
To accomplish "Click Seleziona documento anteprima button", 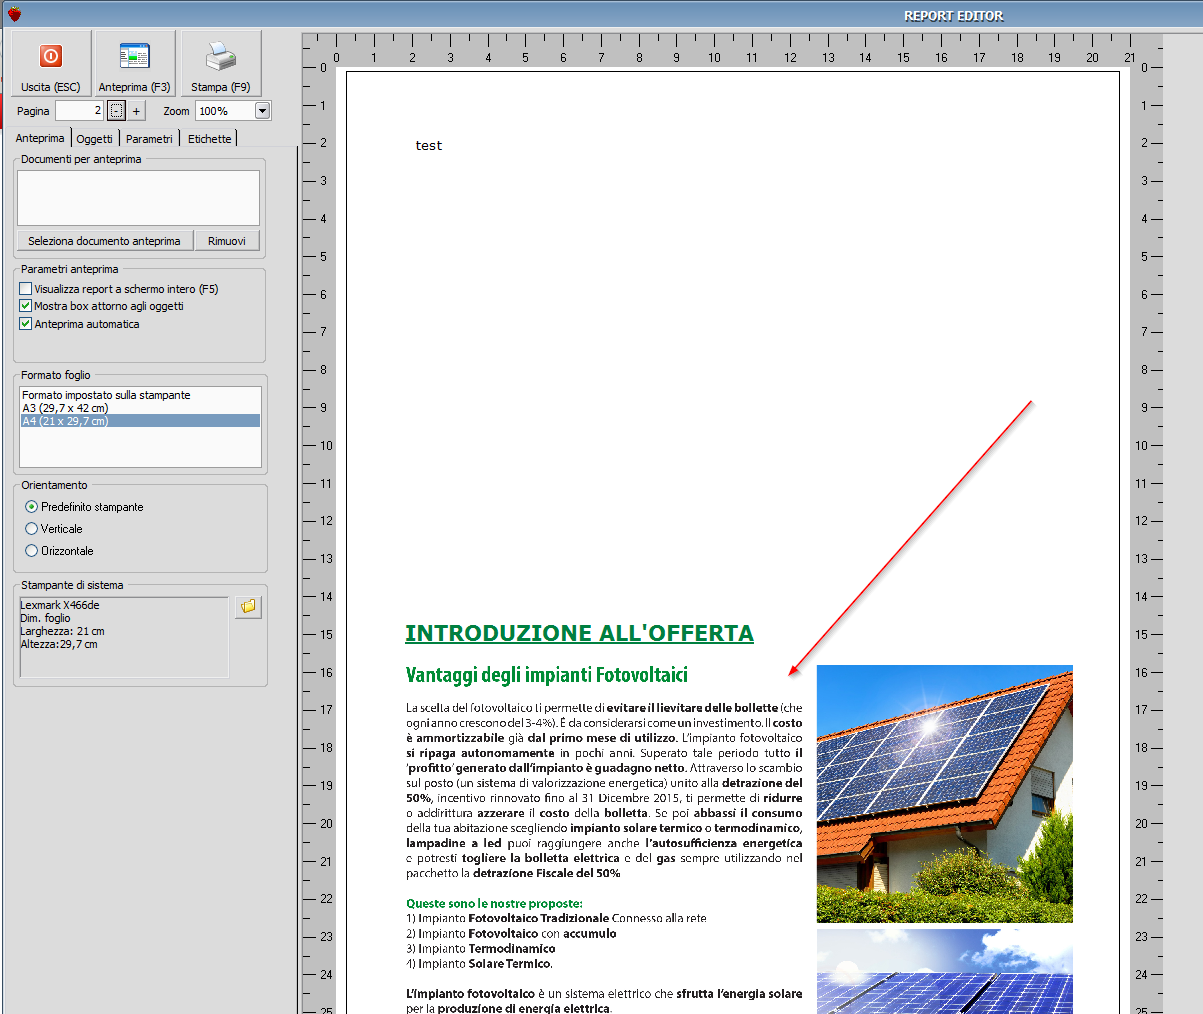I will coord(104,241).
